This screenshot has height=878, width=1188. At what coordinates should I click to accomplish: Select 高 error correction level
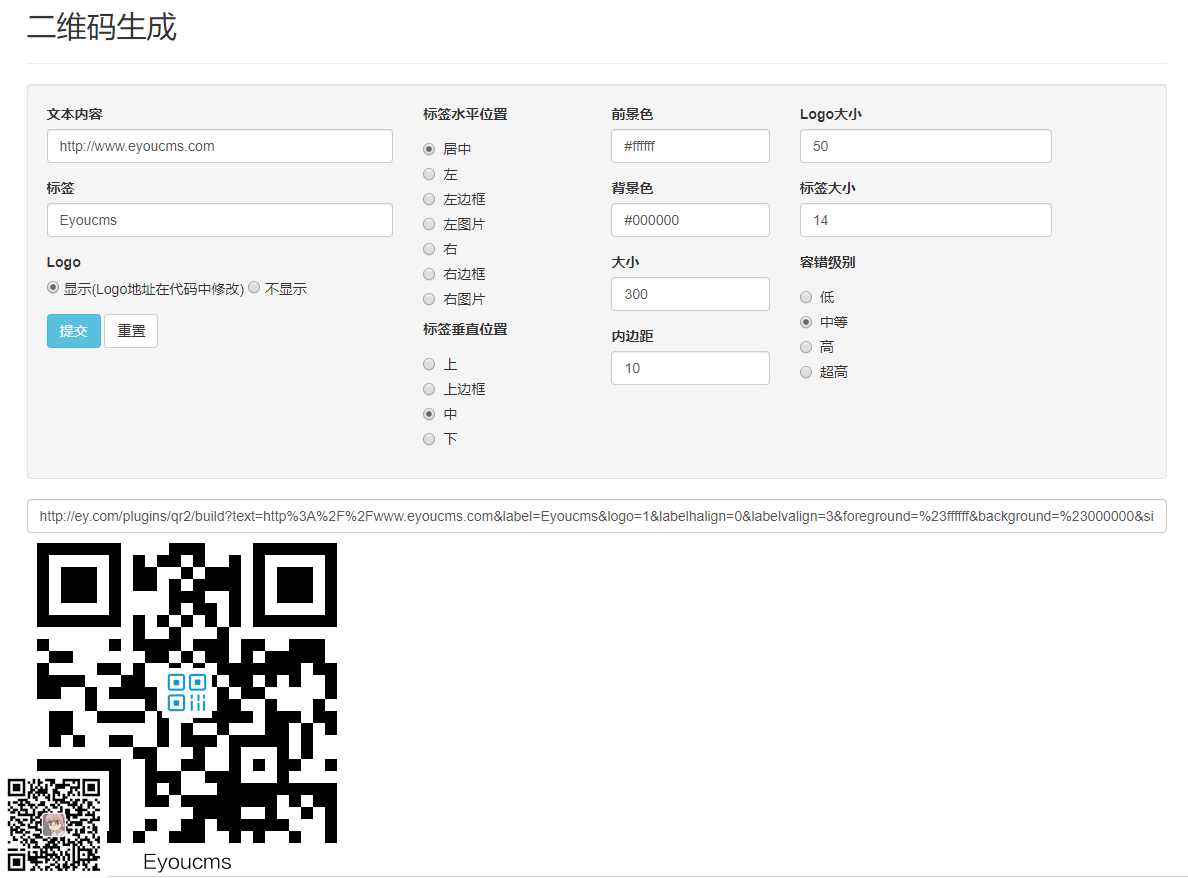coord(806,346)
